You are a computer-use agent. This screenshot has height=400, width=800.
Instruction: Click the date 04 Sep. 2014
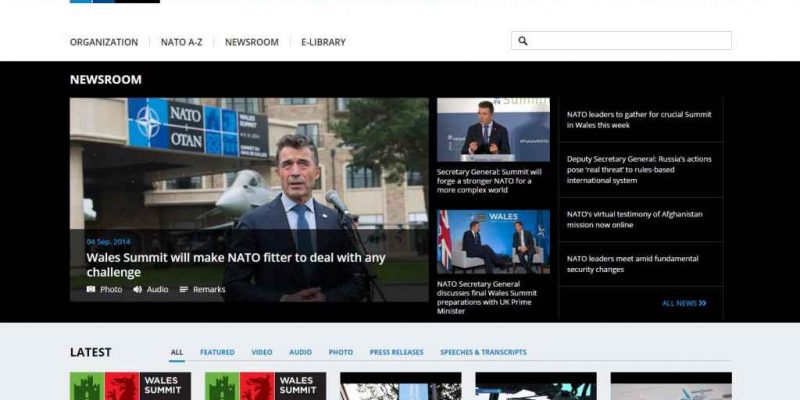click(x=108, y=242)
